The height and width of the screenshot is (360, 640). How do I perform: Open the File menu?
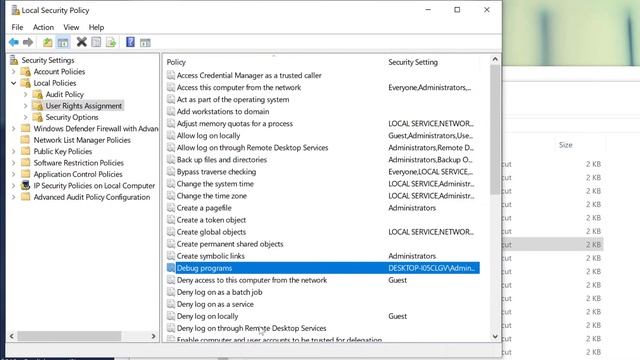[x=17, y=27]
